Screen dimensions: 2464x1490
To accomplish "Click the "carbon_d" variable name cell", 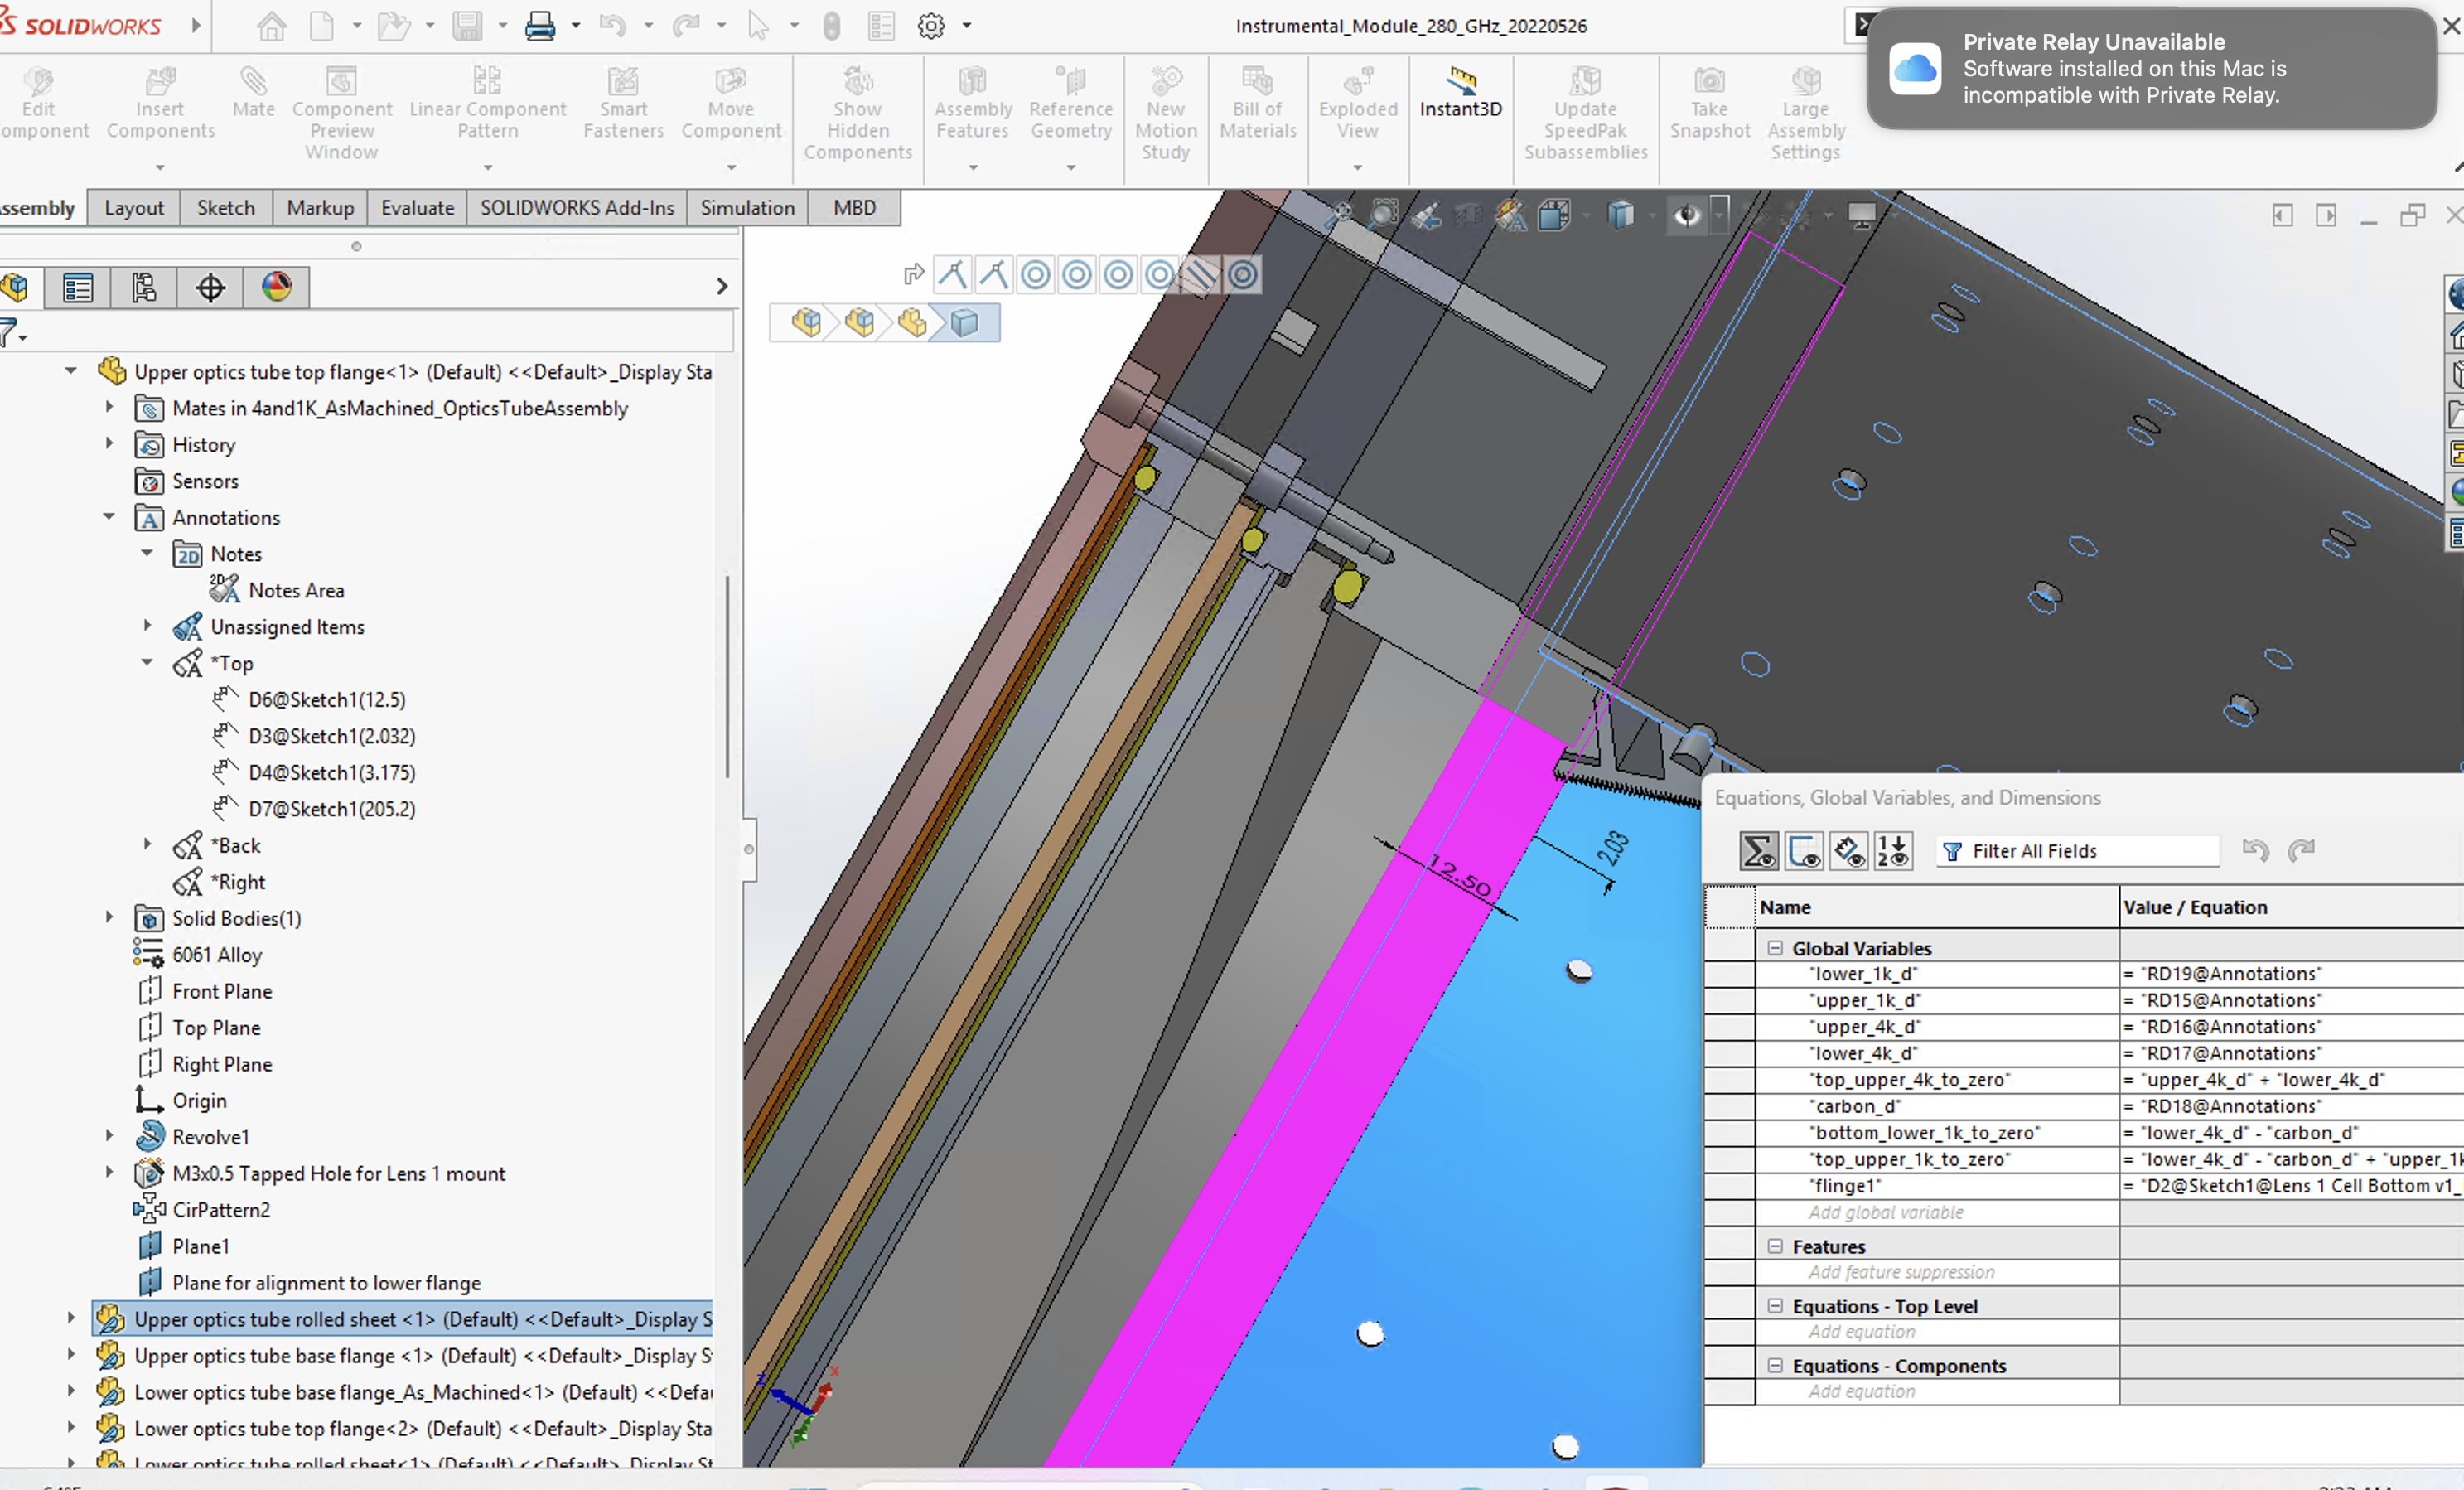I will pos(1937,1106).
